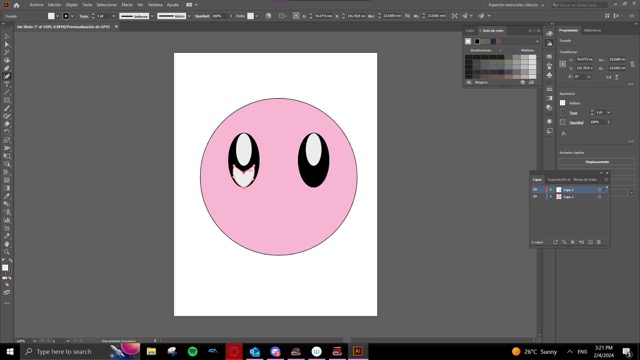
Task: Expand the Capa 1 layer
Action: [x=551, y=197]
